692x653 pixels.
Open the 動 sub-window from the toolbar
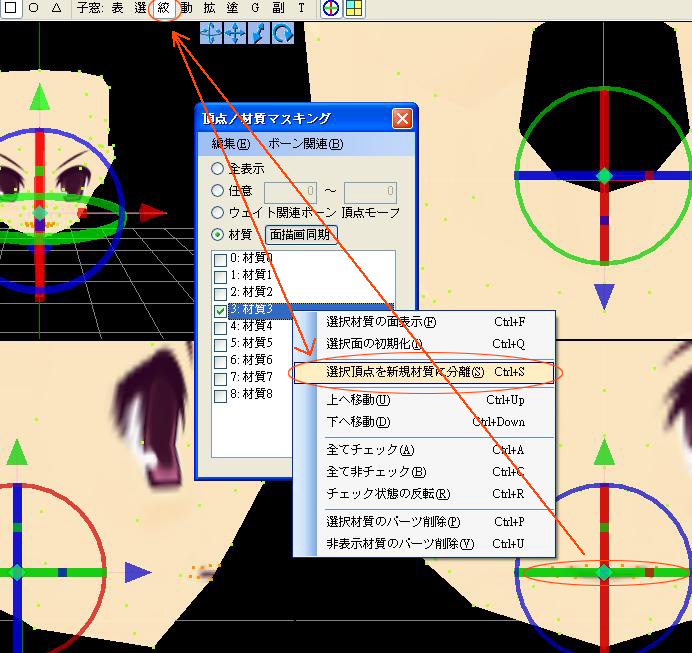[x=186, y=8]
